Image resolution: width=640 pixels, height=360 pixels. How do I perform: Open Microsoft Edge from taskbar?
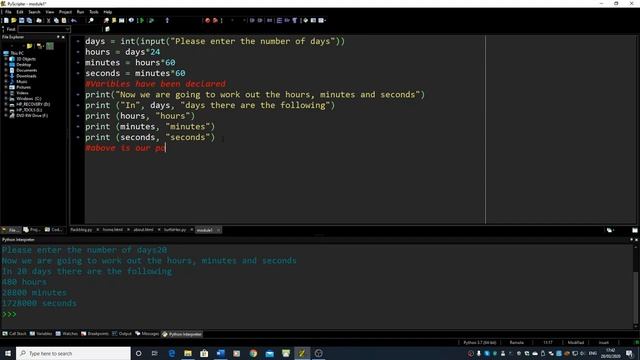pyautogui.click(x=171, y=353)
